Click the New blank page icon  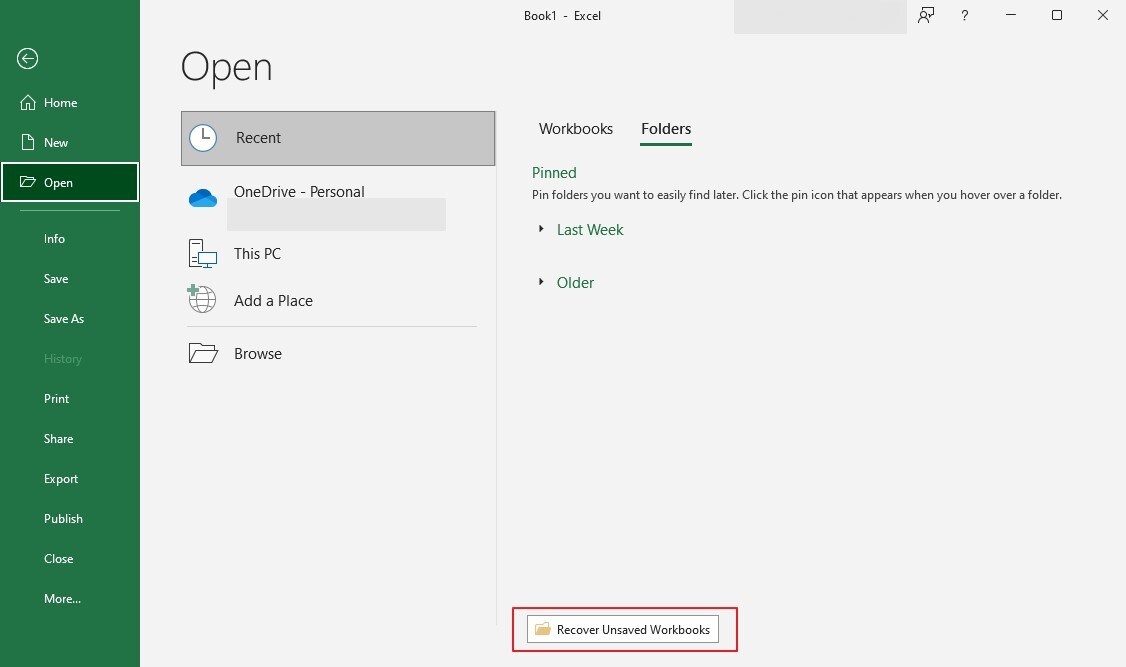pyautogui.click(x=28, y=142)
